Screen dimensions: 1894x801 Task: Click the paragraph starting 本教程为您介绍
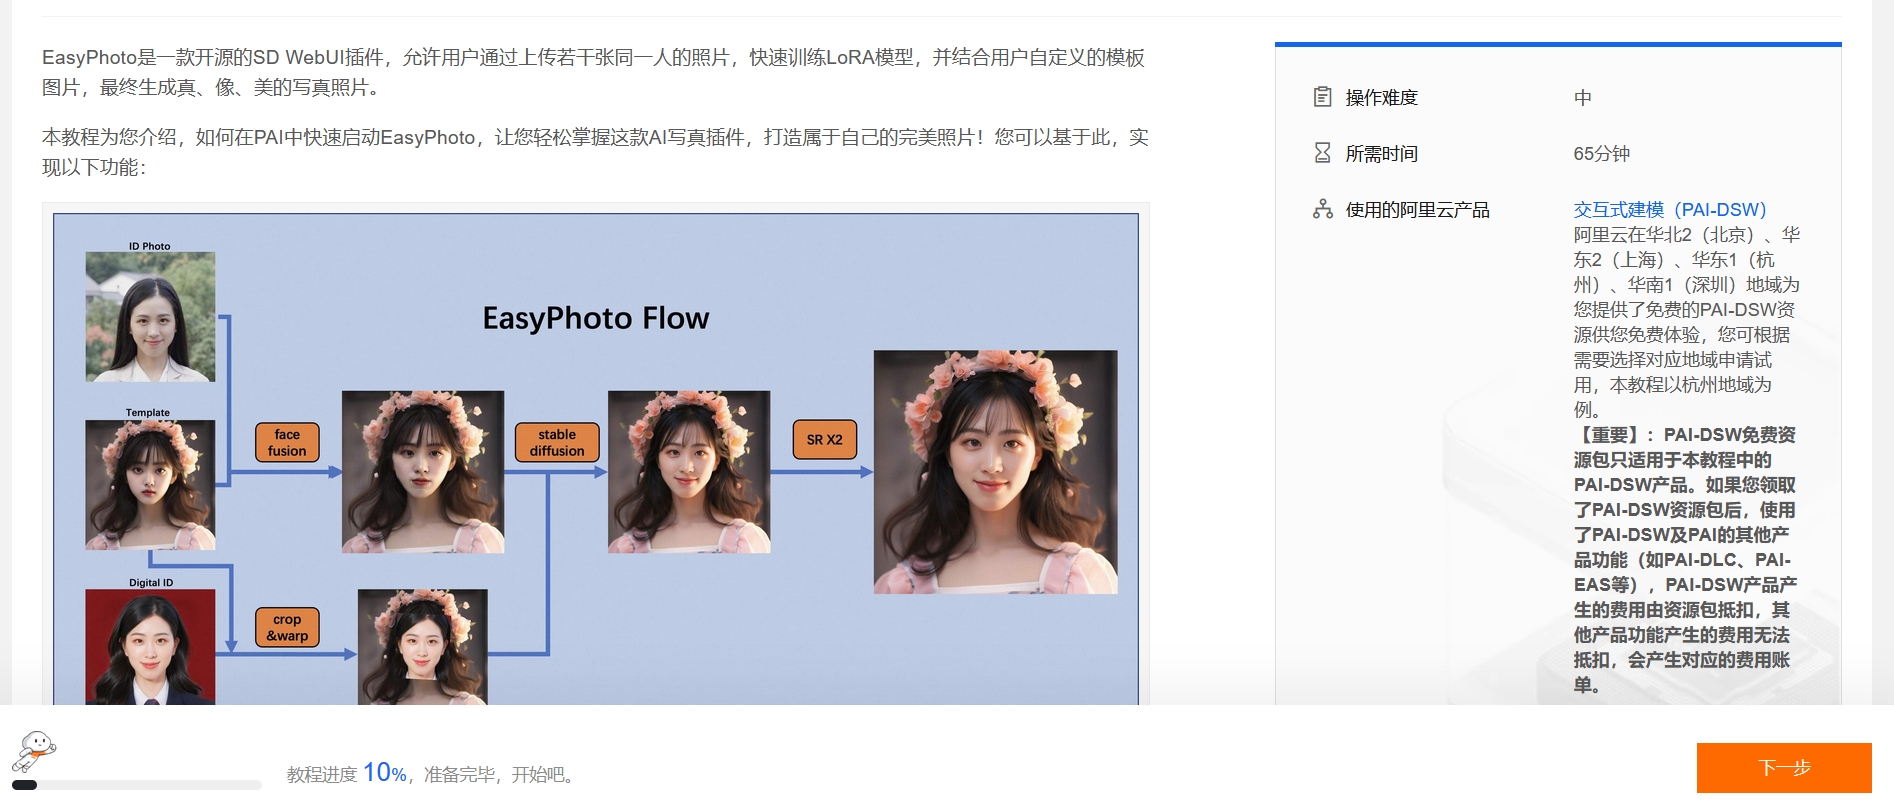point(595,152)
